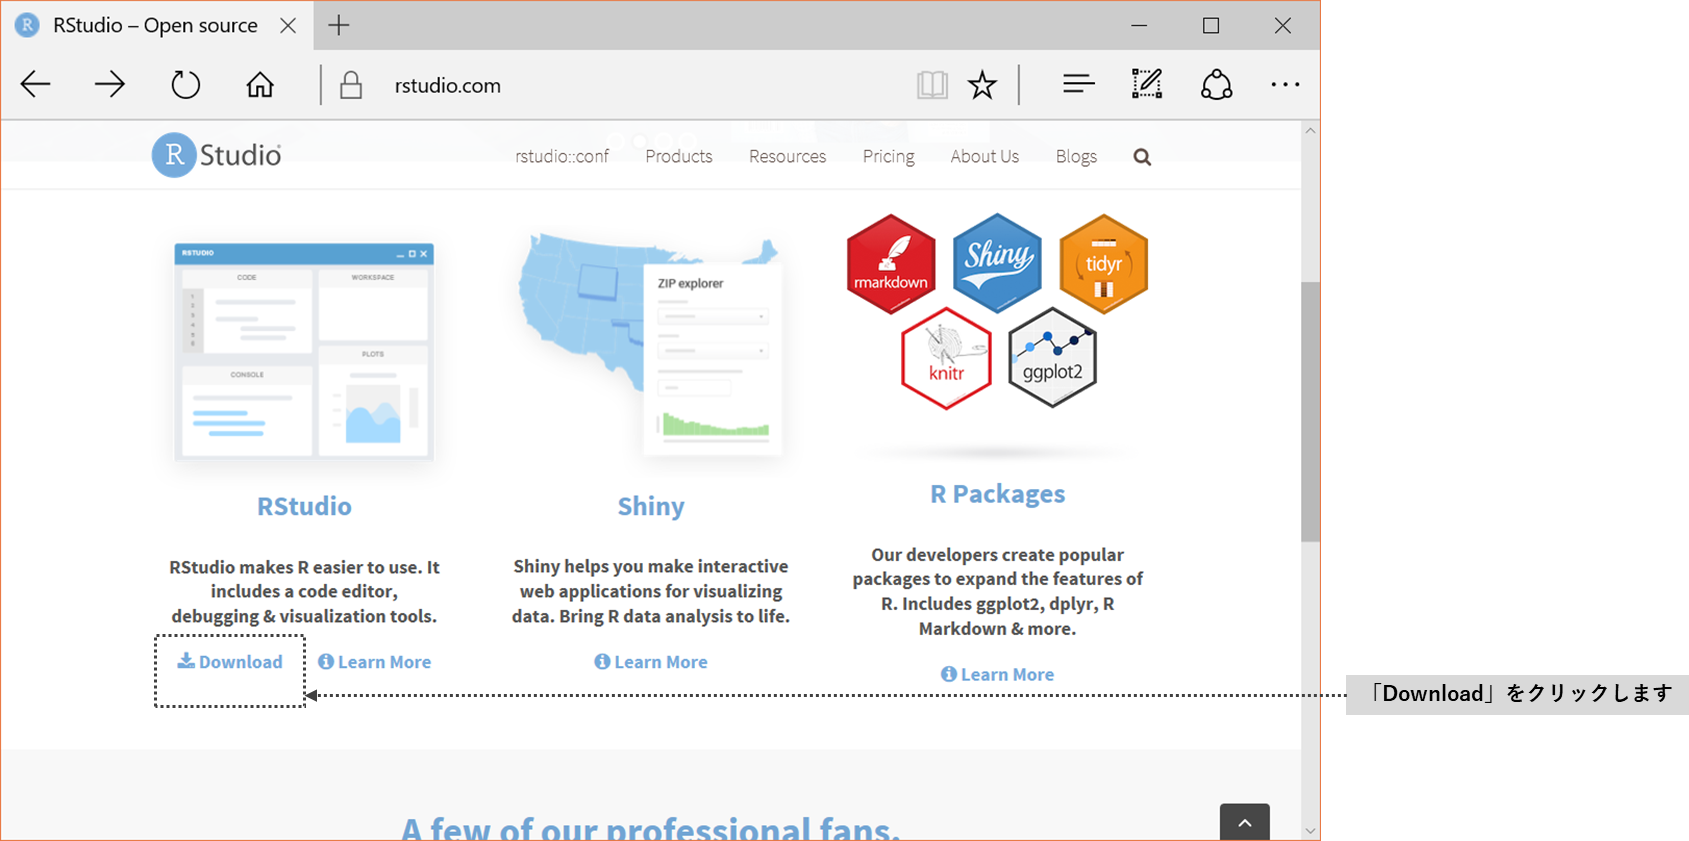Viewport: 1689px width, 841px height.
Task: Click Learn More under Shiny
Action: coord(651,662)
